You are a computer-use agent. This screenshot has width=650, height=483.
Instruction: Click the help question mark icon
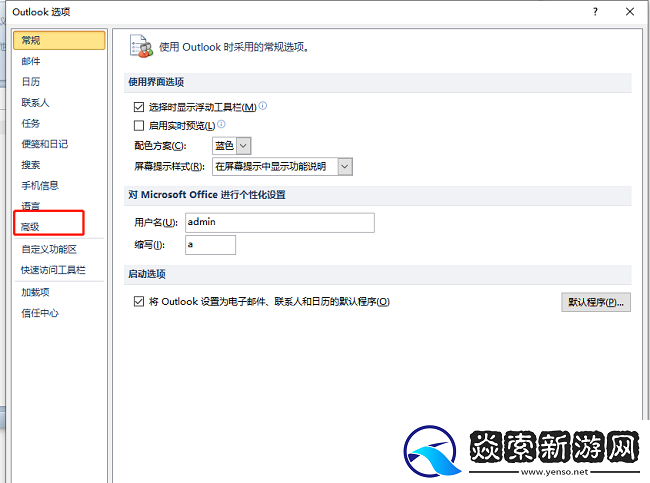[x=595, y=12]
